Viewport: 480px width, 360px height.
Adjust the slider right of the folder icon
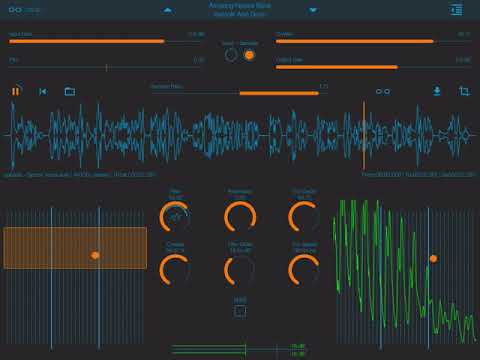[x=239, y=93]
